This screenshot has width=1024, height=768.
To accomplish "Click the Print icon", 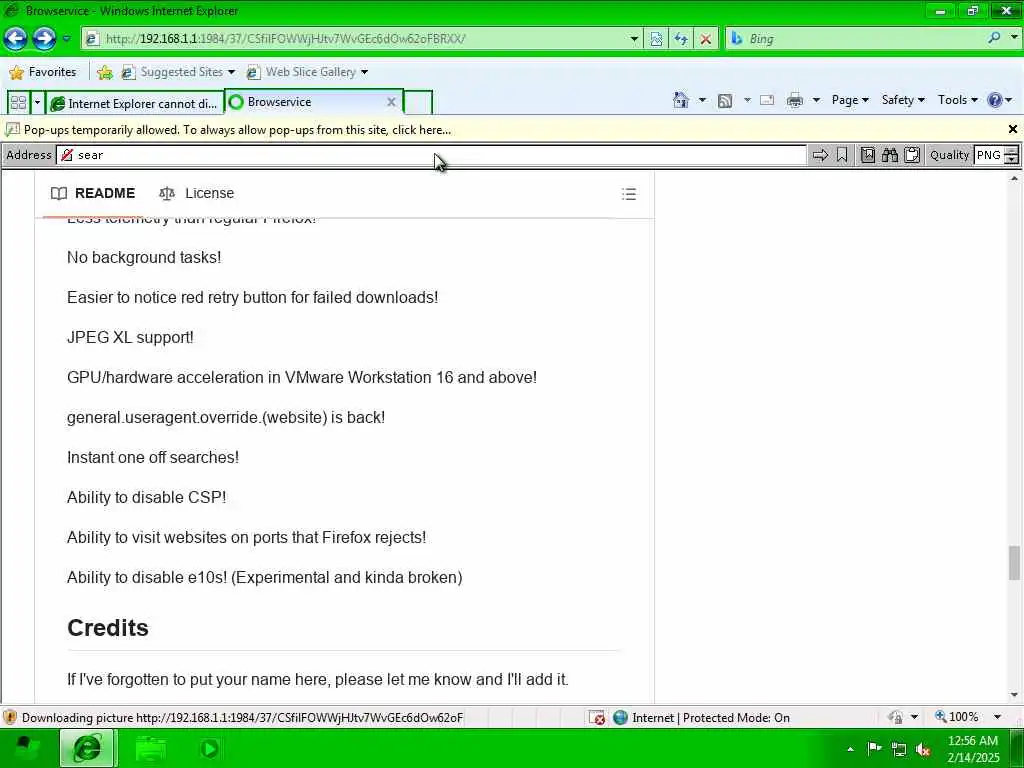I will tap(794, 100).
